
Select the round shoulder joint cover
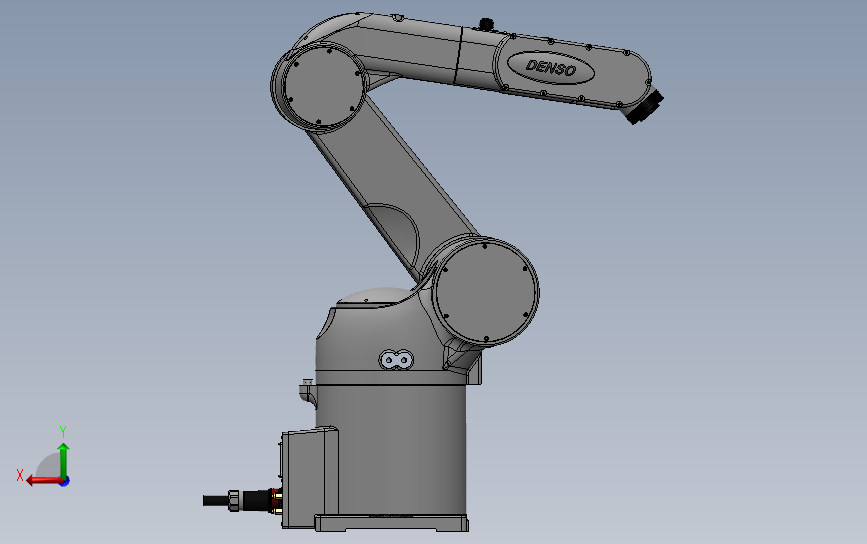(x=485, y=291)
